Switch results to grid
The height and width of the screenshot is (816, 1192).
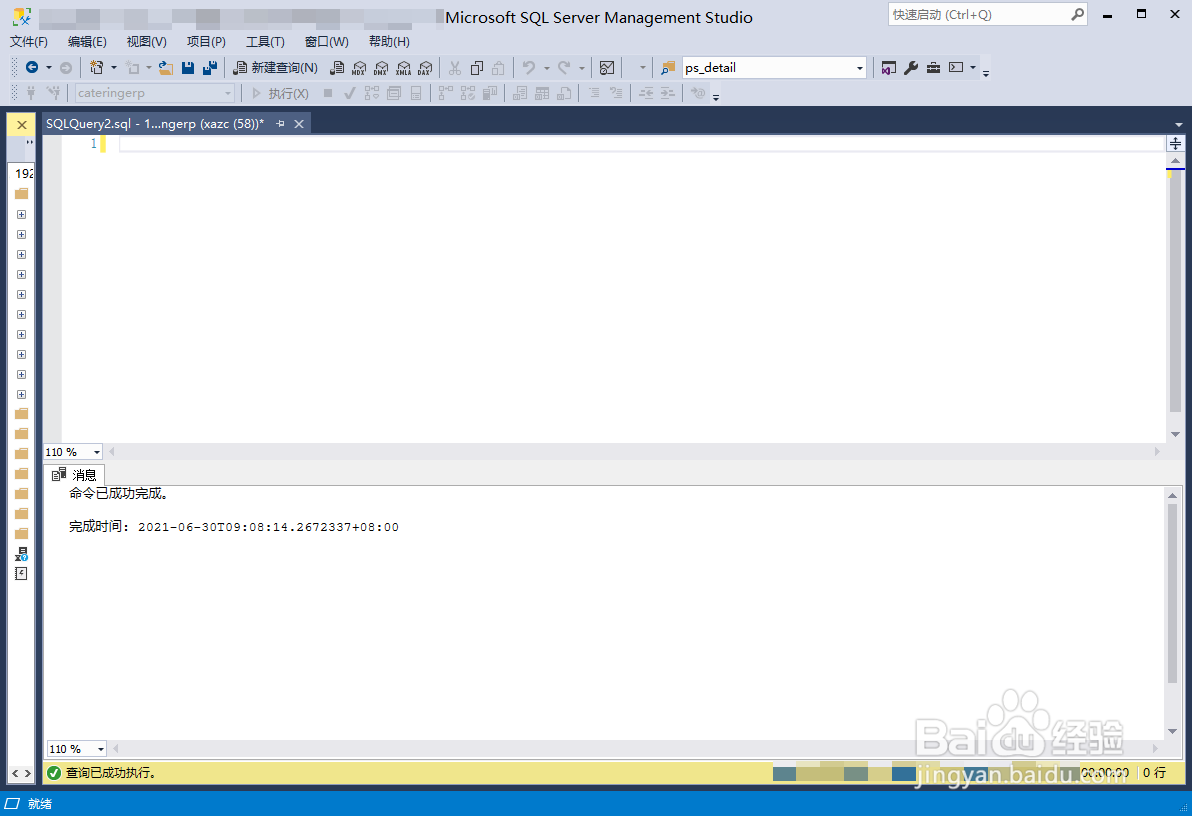[542, 93]
